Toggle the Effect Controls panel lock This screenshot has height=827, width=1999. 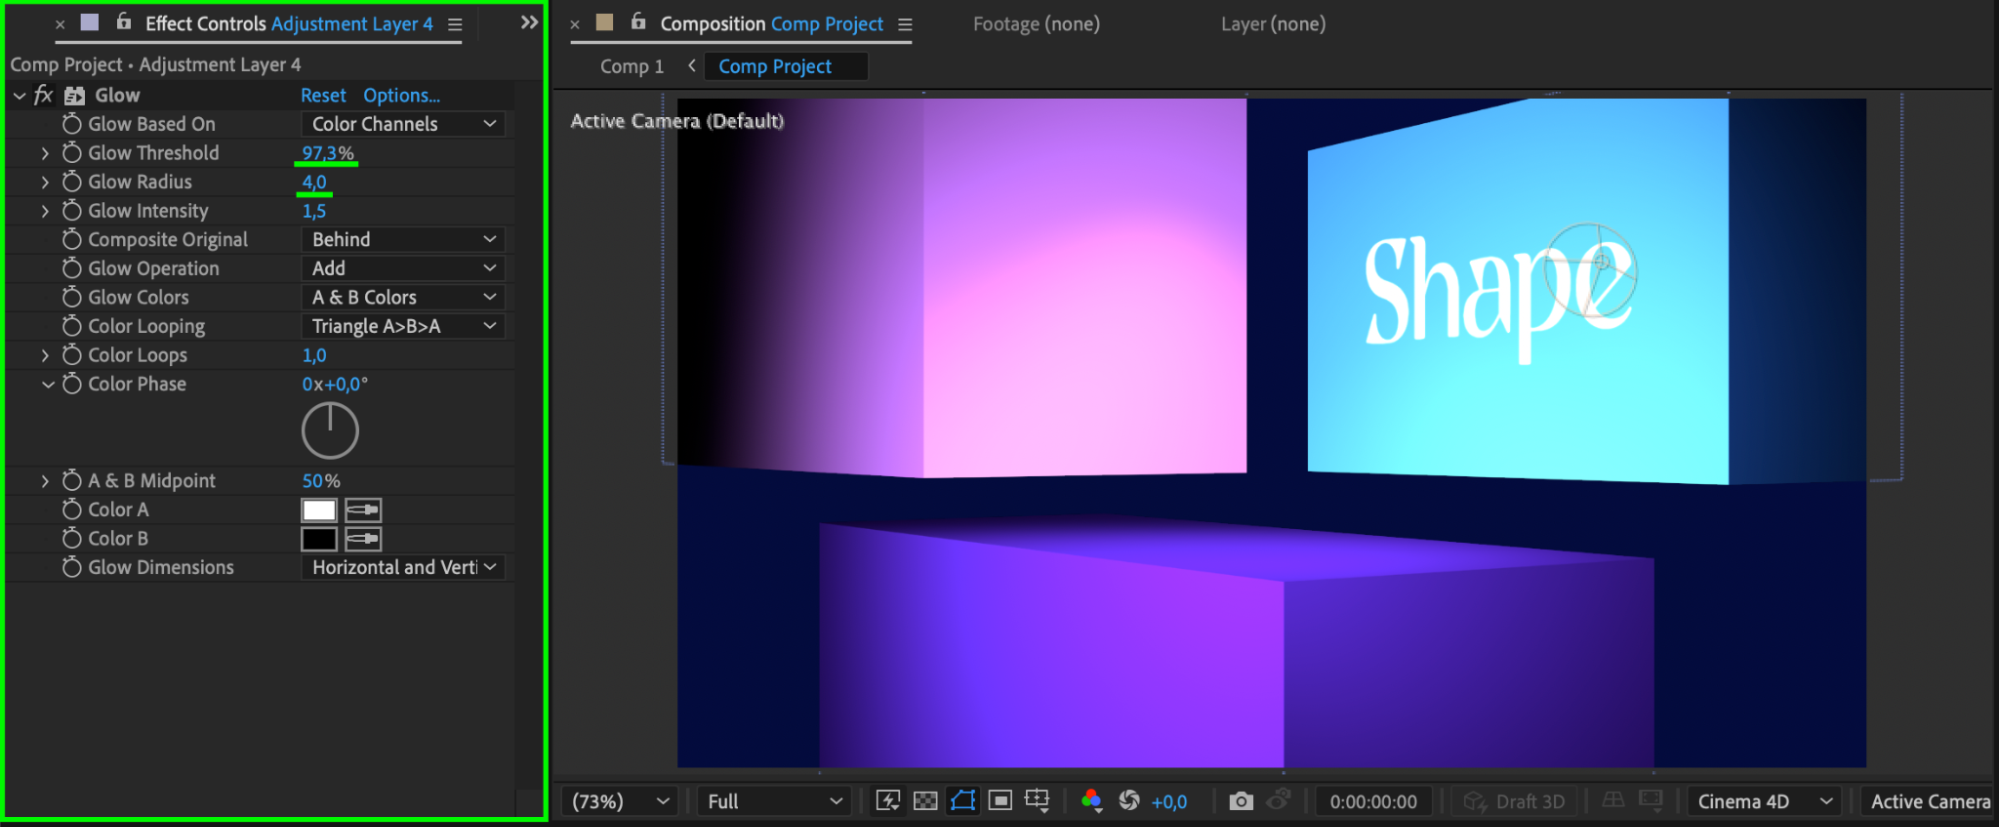click(124, 22)
